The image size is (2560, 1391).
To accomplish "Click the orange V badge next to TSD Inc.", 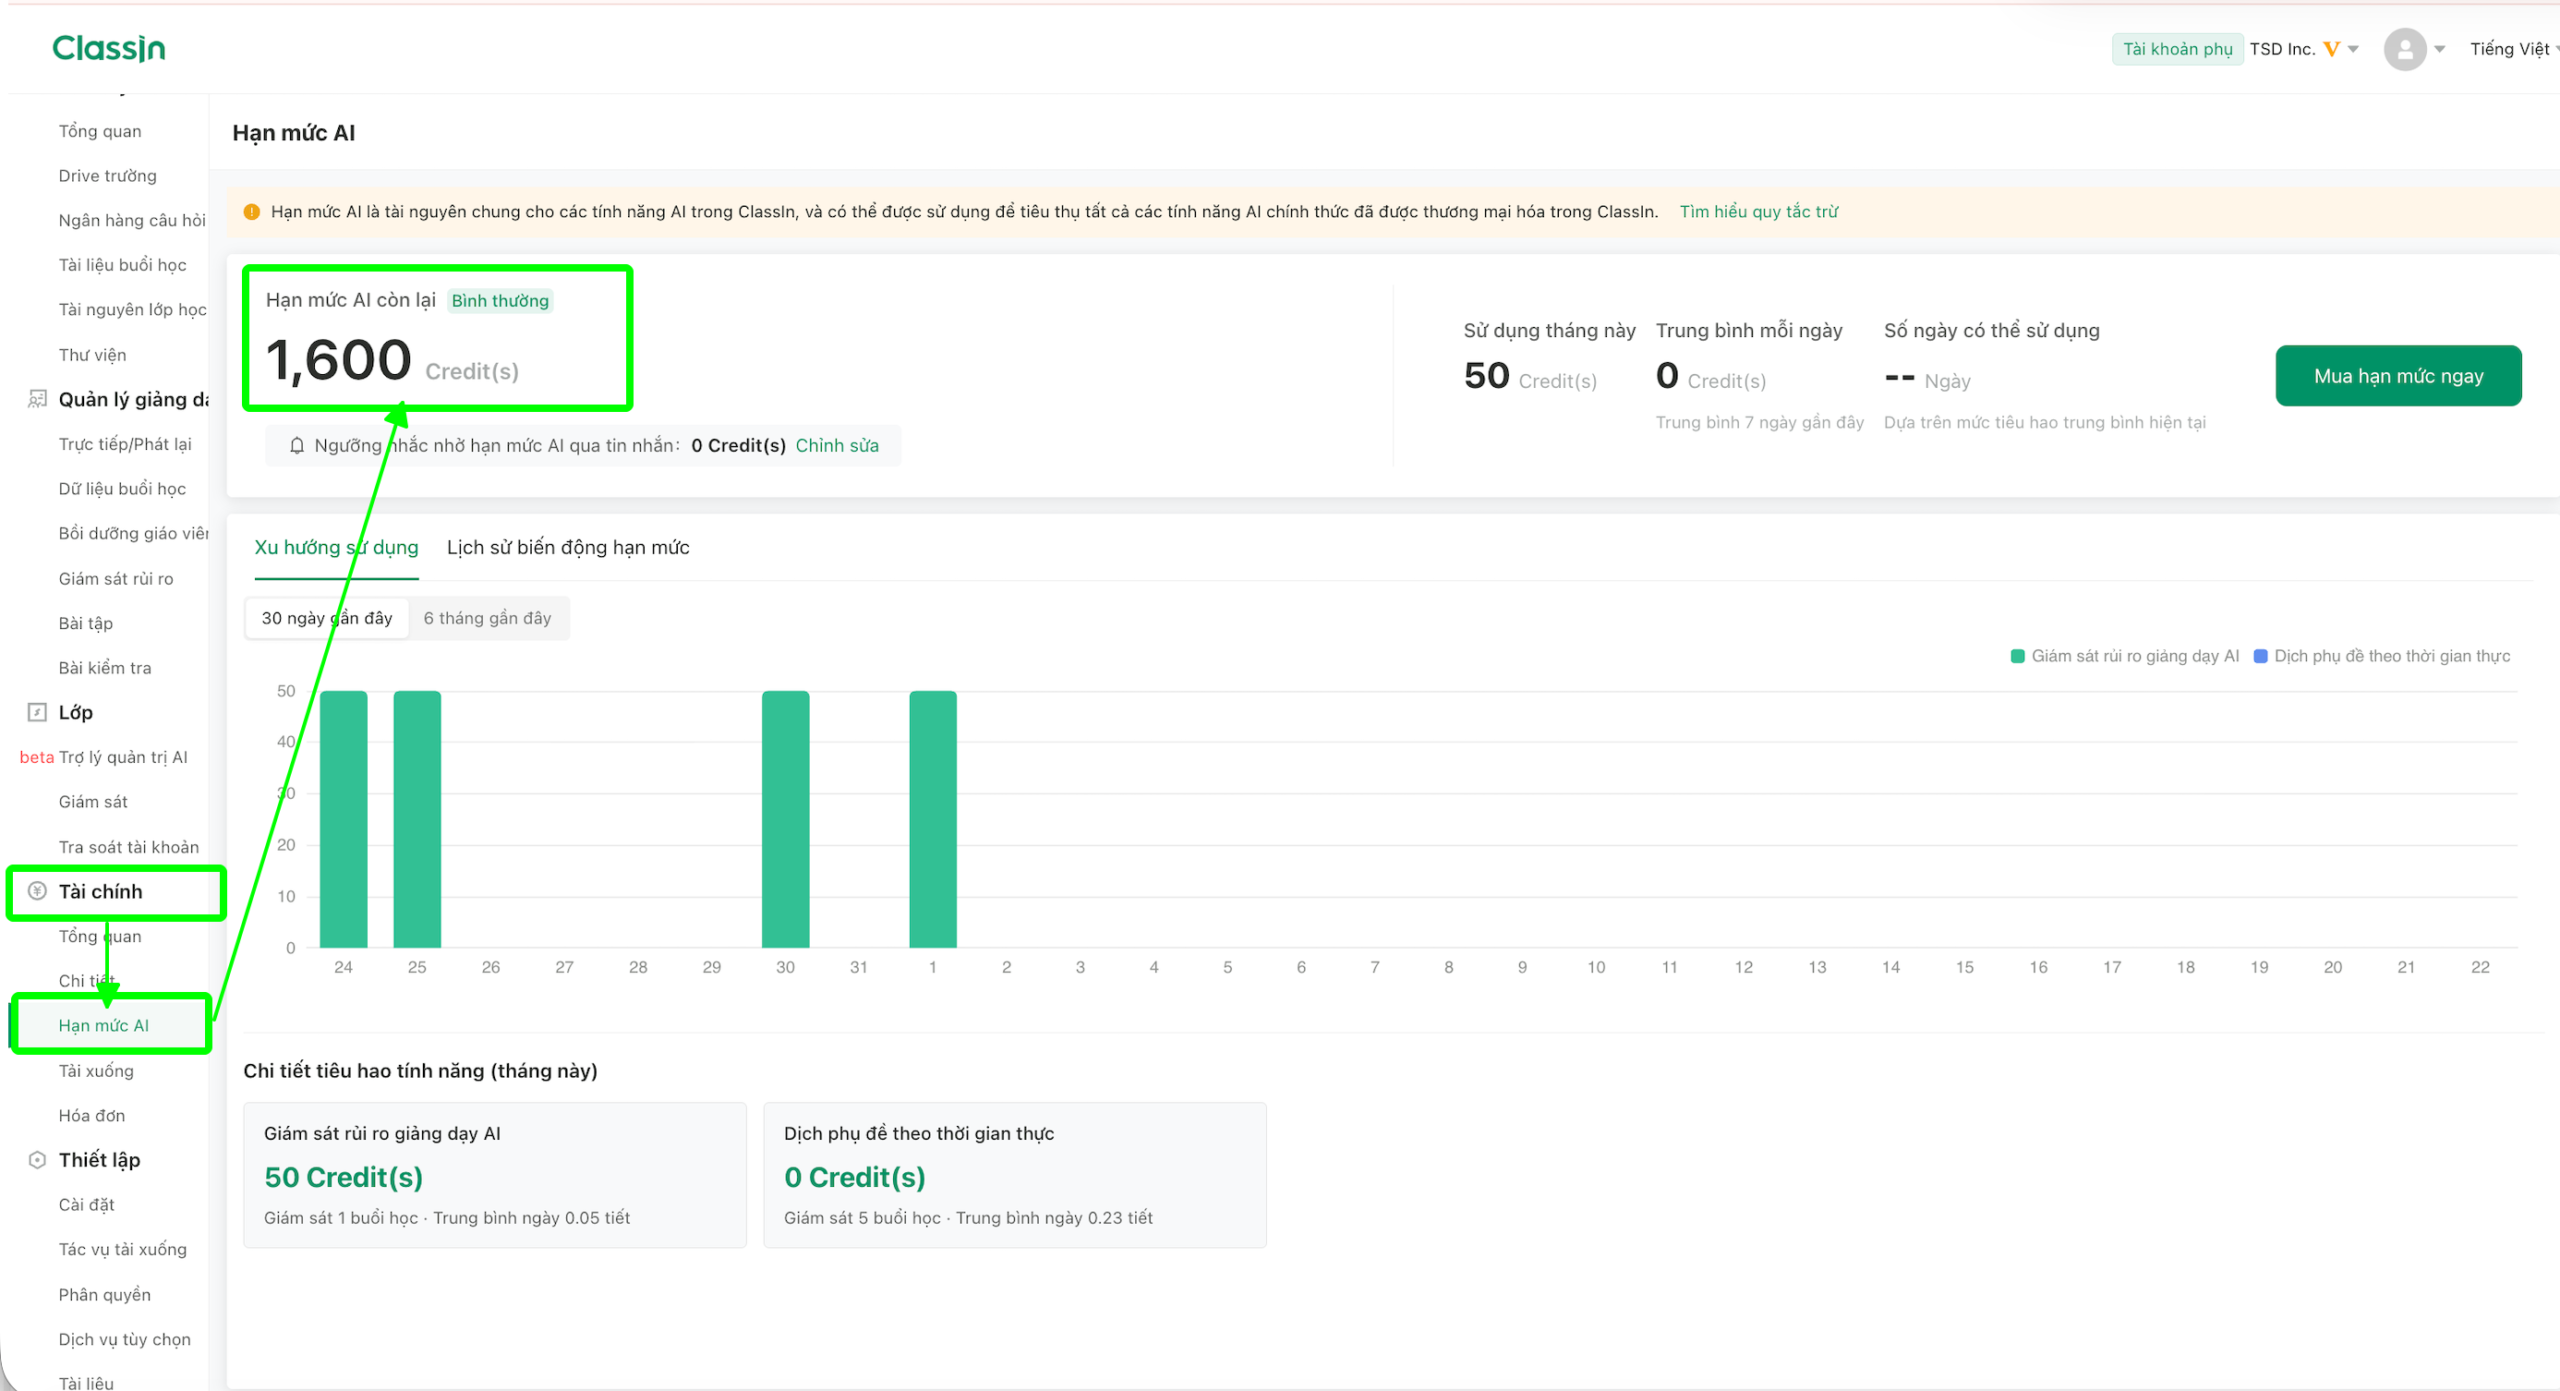I will coord(2331,49).
